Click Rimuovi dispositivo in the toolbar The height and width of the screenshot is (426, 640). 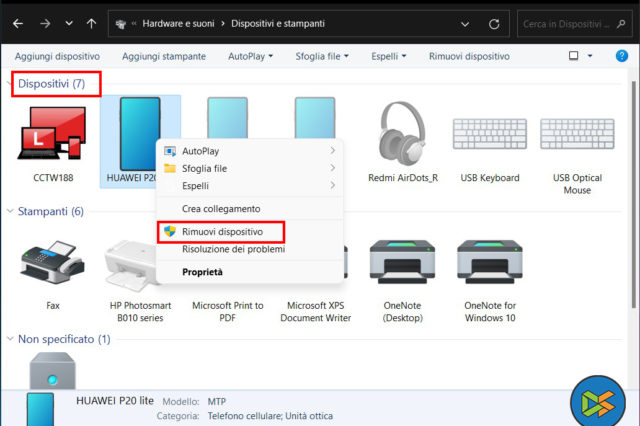[x=469, y=56]
